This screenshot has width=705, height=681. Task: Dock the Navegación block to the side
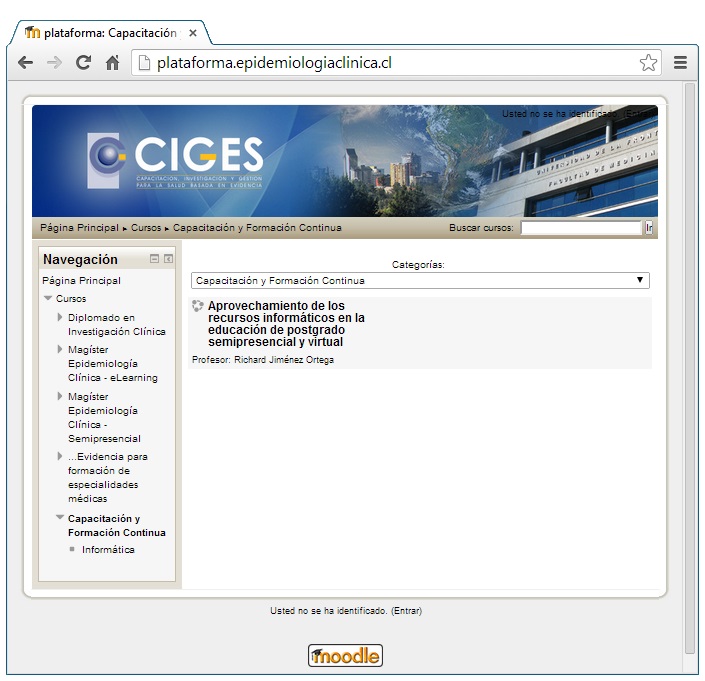168,259
